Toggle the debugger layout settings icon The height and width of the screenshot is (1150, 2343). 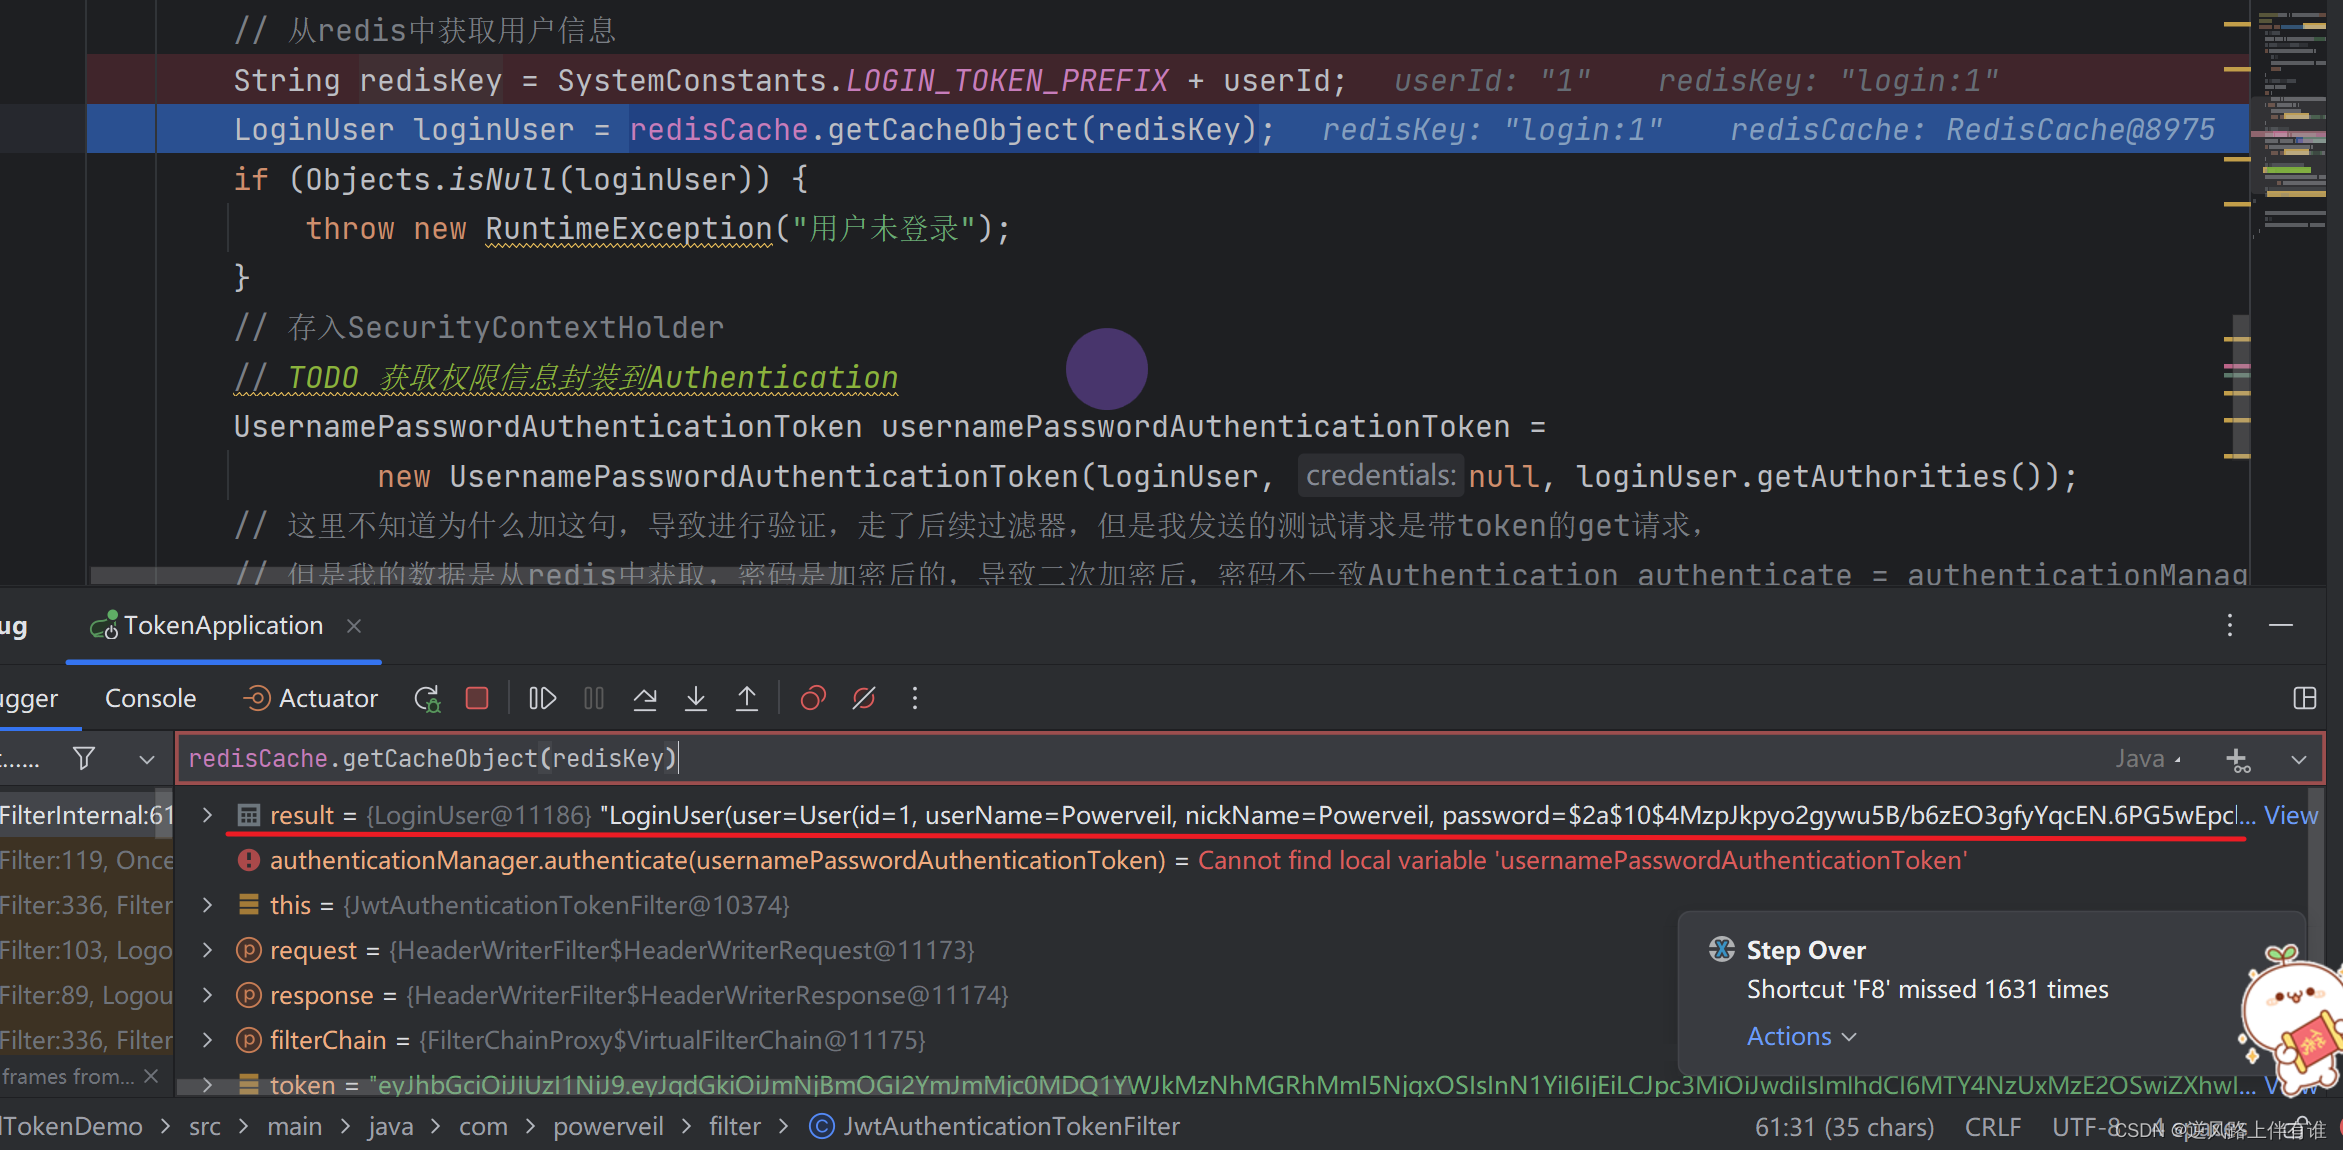click(2305, 698)
